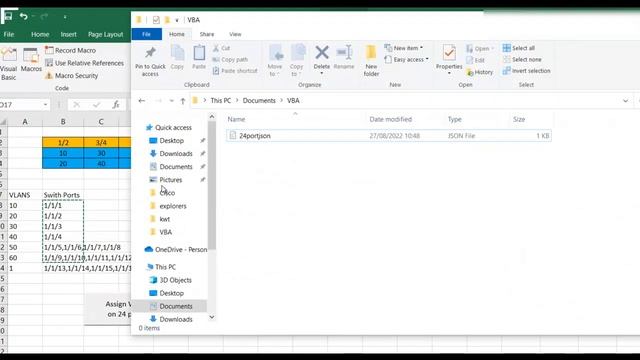
Task: Open the VBA folder in navigation pane
Action: coord(165,232)
